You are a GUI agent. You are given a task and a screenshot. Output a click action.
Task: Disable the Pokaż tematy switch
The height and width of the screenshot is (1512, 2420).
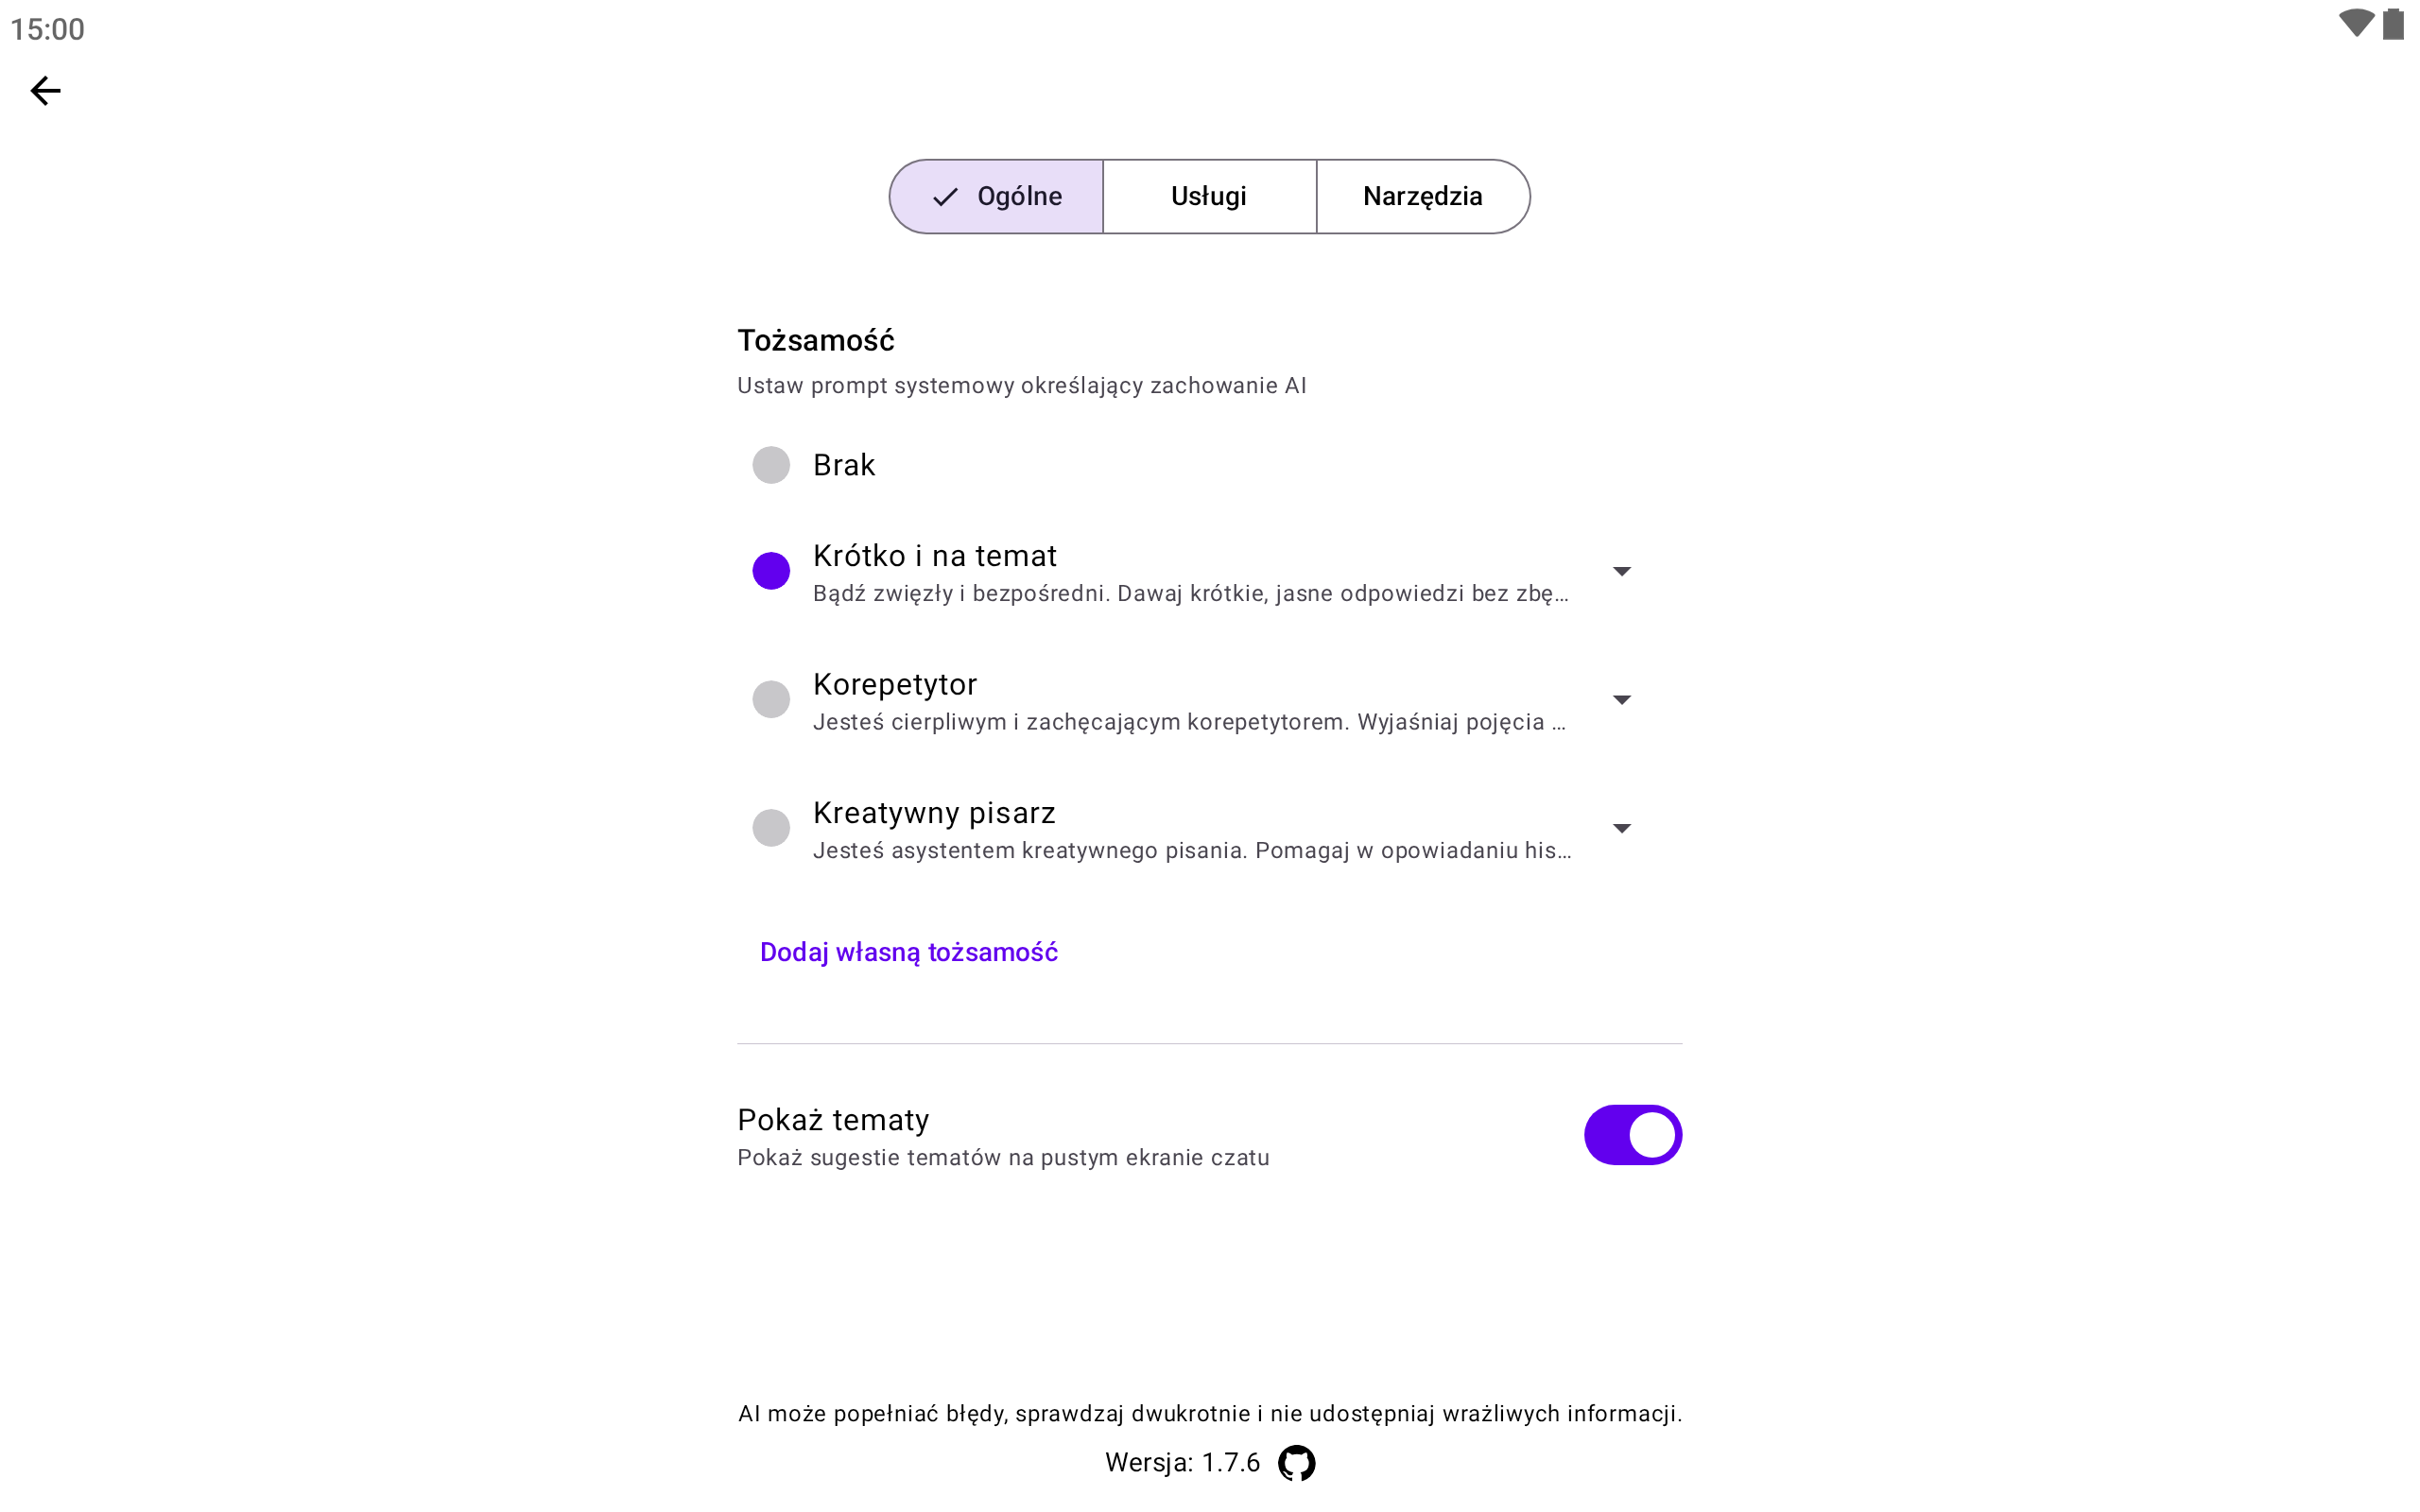pyautogui.click(x=1632, y=1135)
